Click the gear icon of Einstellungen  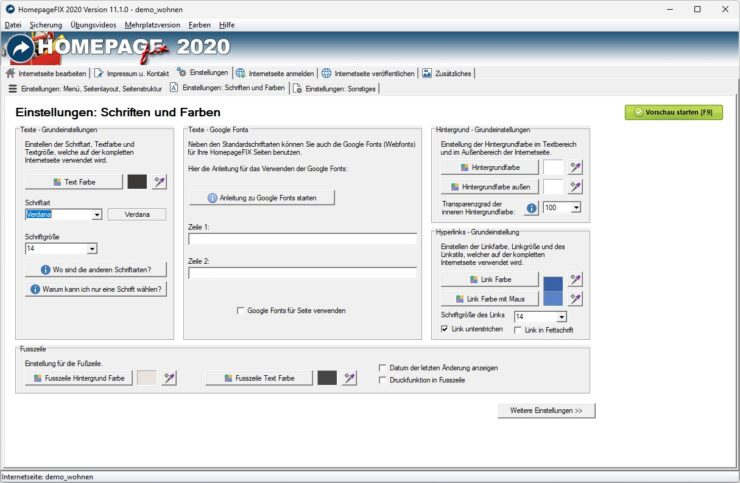coord(182,72)
